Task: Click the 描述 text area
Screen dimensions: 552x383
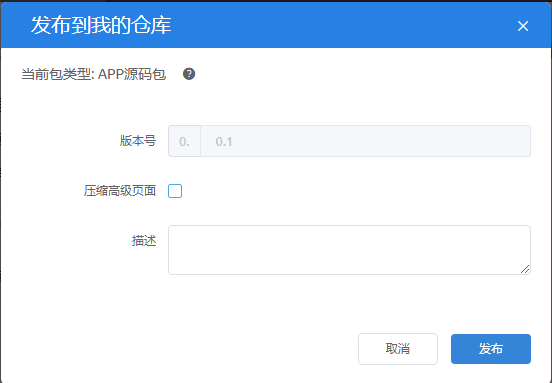Action: pyautogui.click(x=349, y=250)
